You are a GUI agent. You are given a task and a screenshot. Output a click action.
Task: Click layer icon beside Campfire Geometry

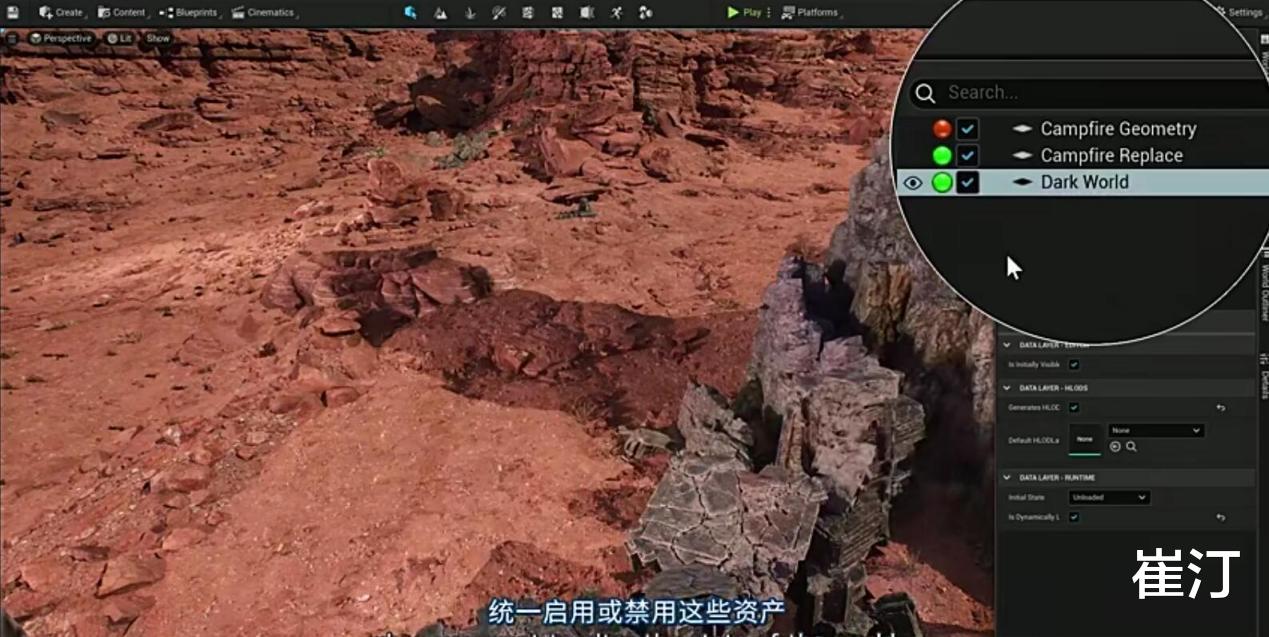pyautogui.click(x=1021, y=129)
